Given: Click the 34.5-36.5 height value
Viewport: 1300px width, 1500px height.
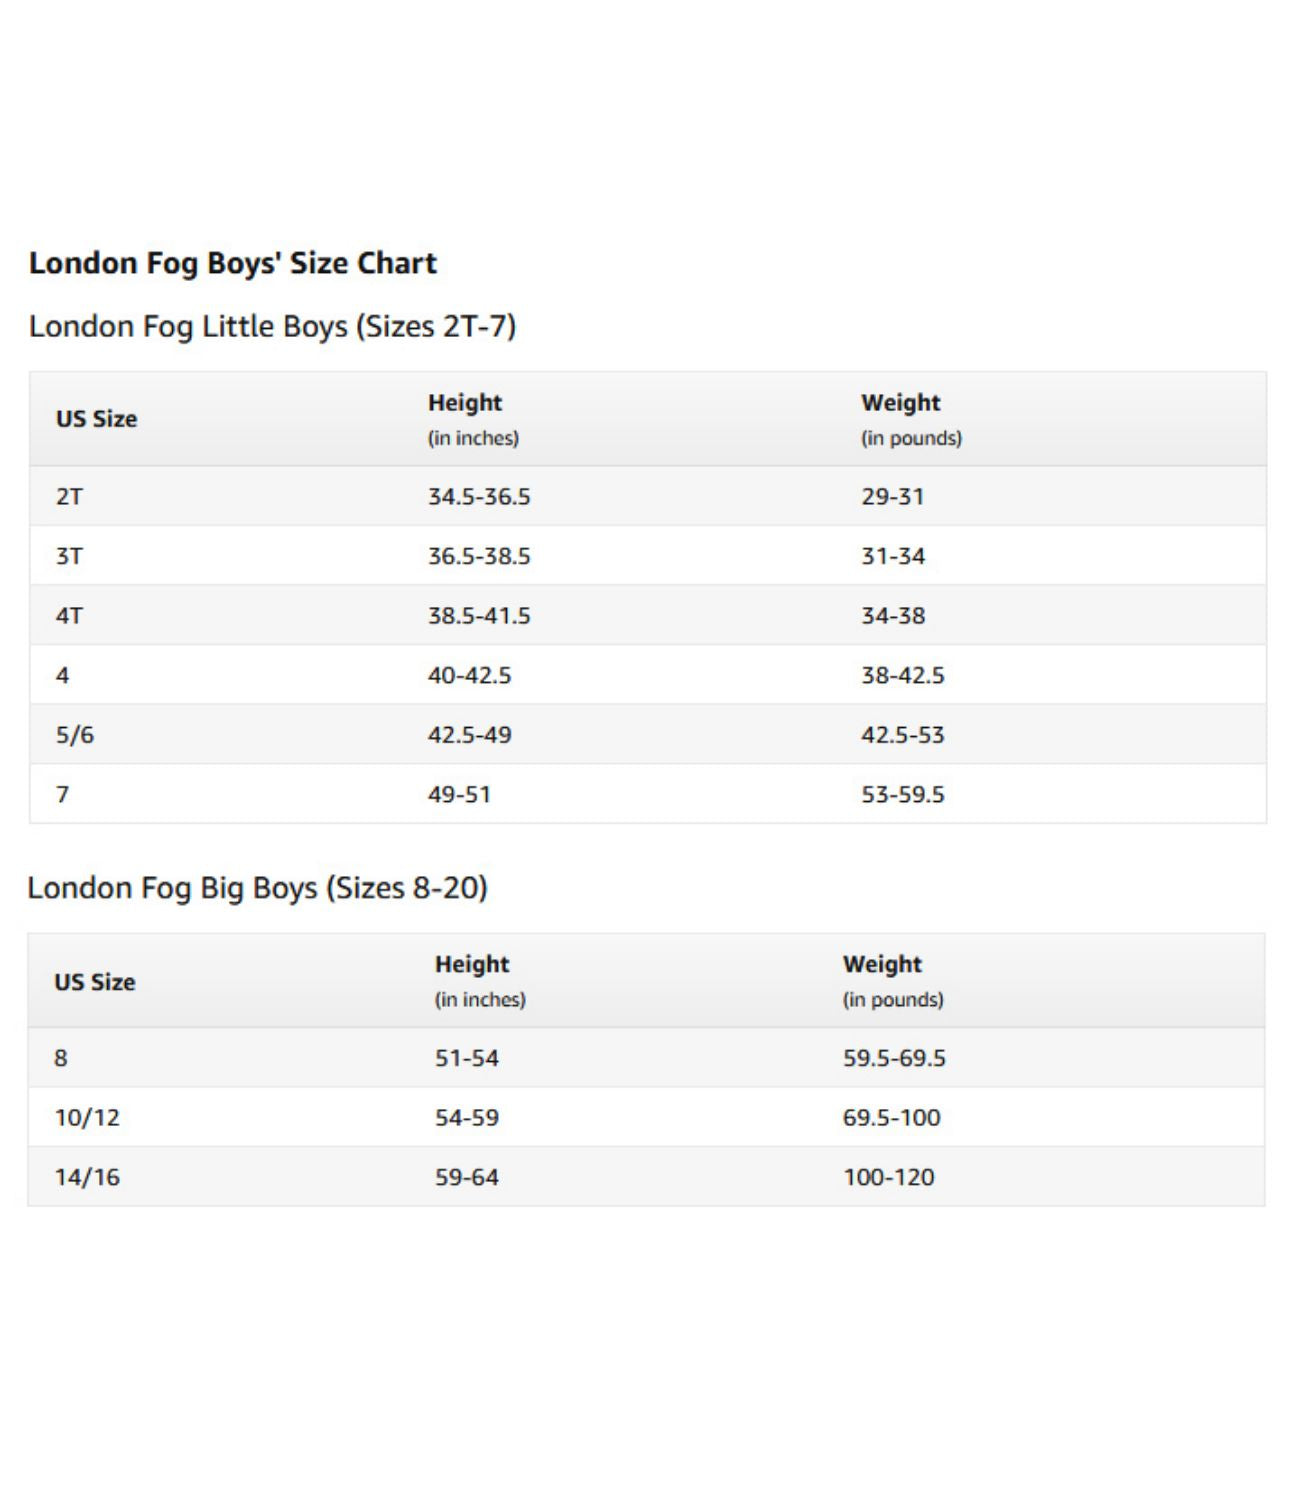Looking at the screenshot, I should click(479, 496).
